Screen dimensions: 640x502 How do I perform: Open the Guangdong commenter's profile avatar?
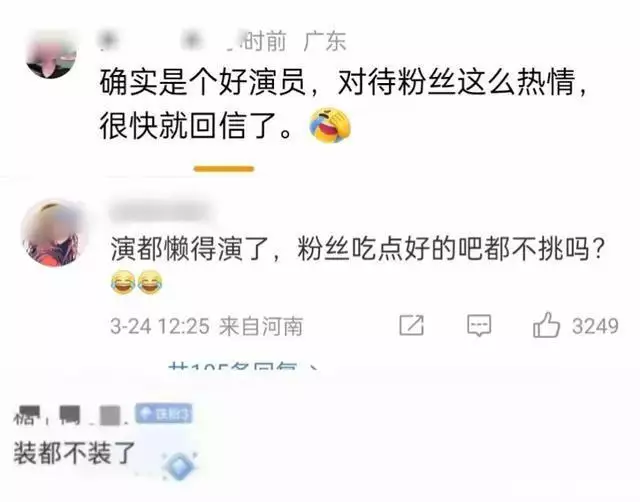[51, 53]
